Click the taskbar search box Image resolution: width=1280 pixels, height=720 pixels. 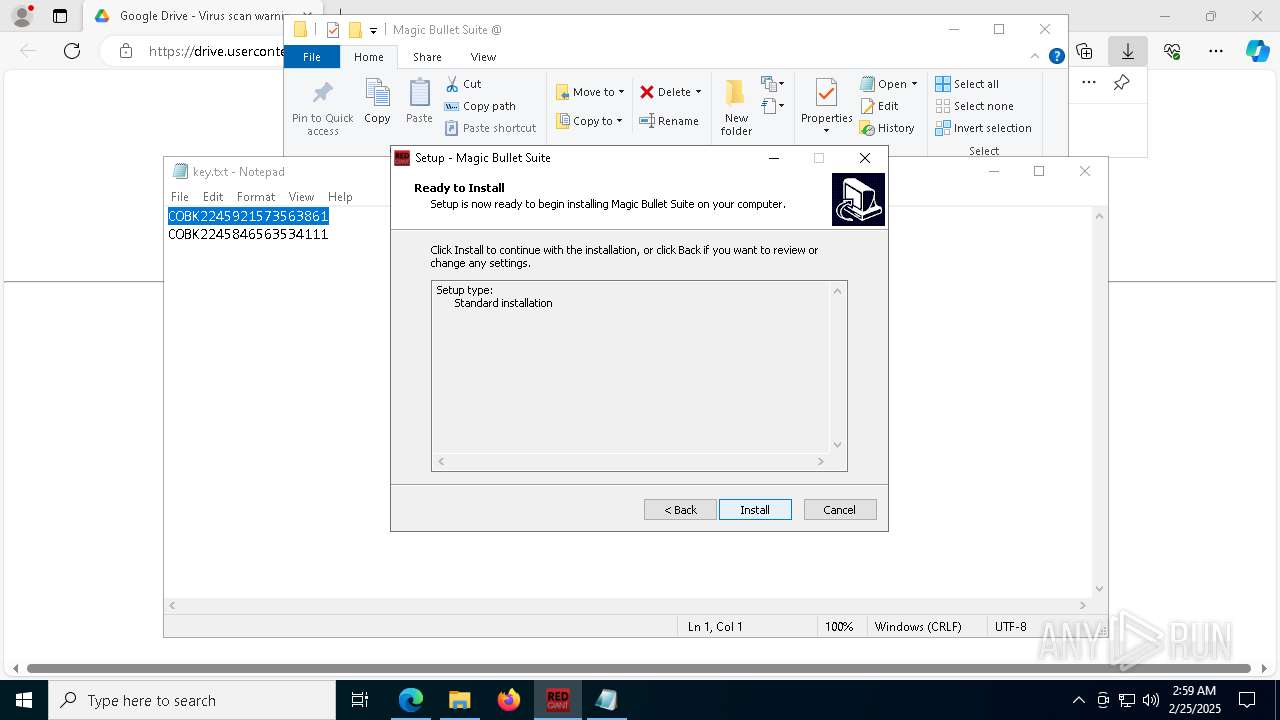click(192, 700)
